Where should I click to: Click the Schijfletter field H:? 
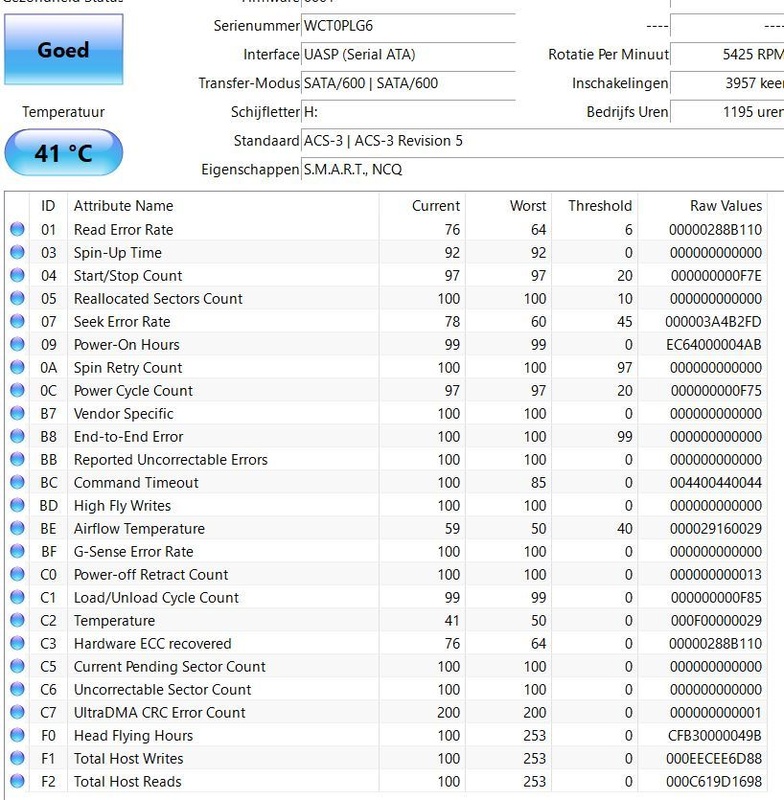coord(409,112)
